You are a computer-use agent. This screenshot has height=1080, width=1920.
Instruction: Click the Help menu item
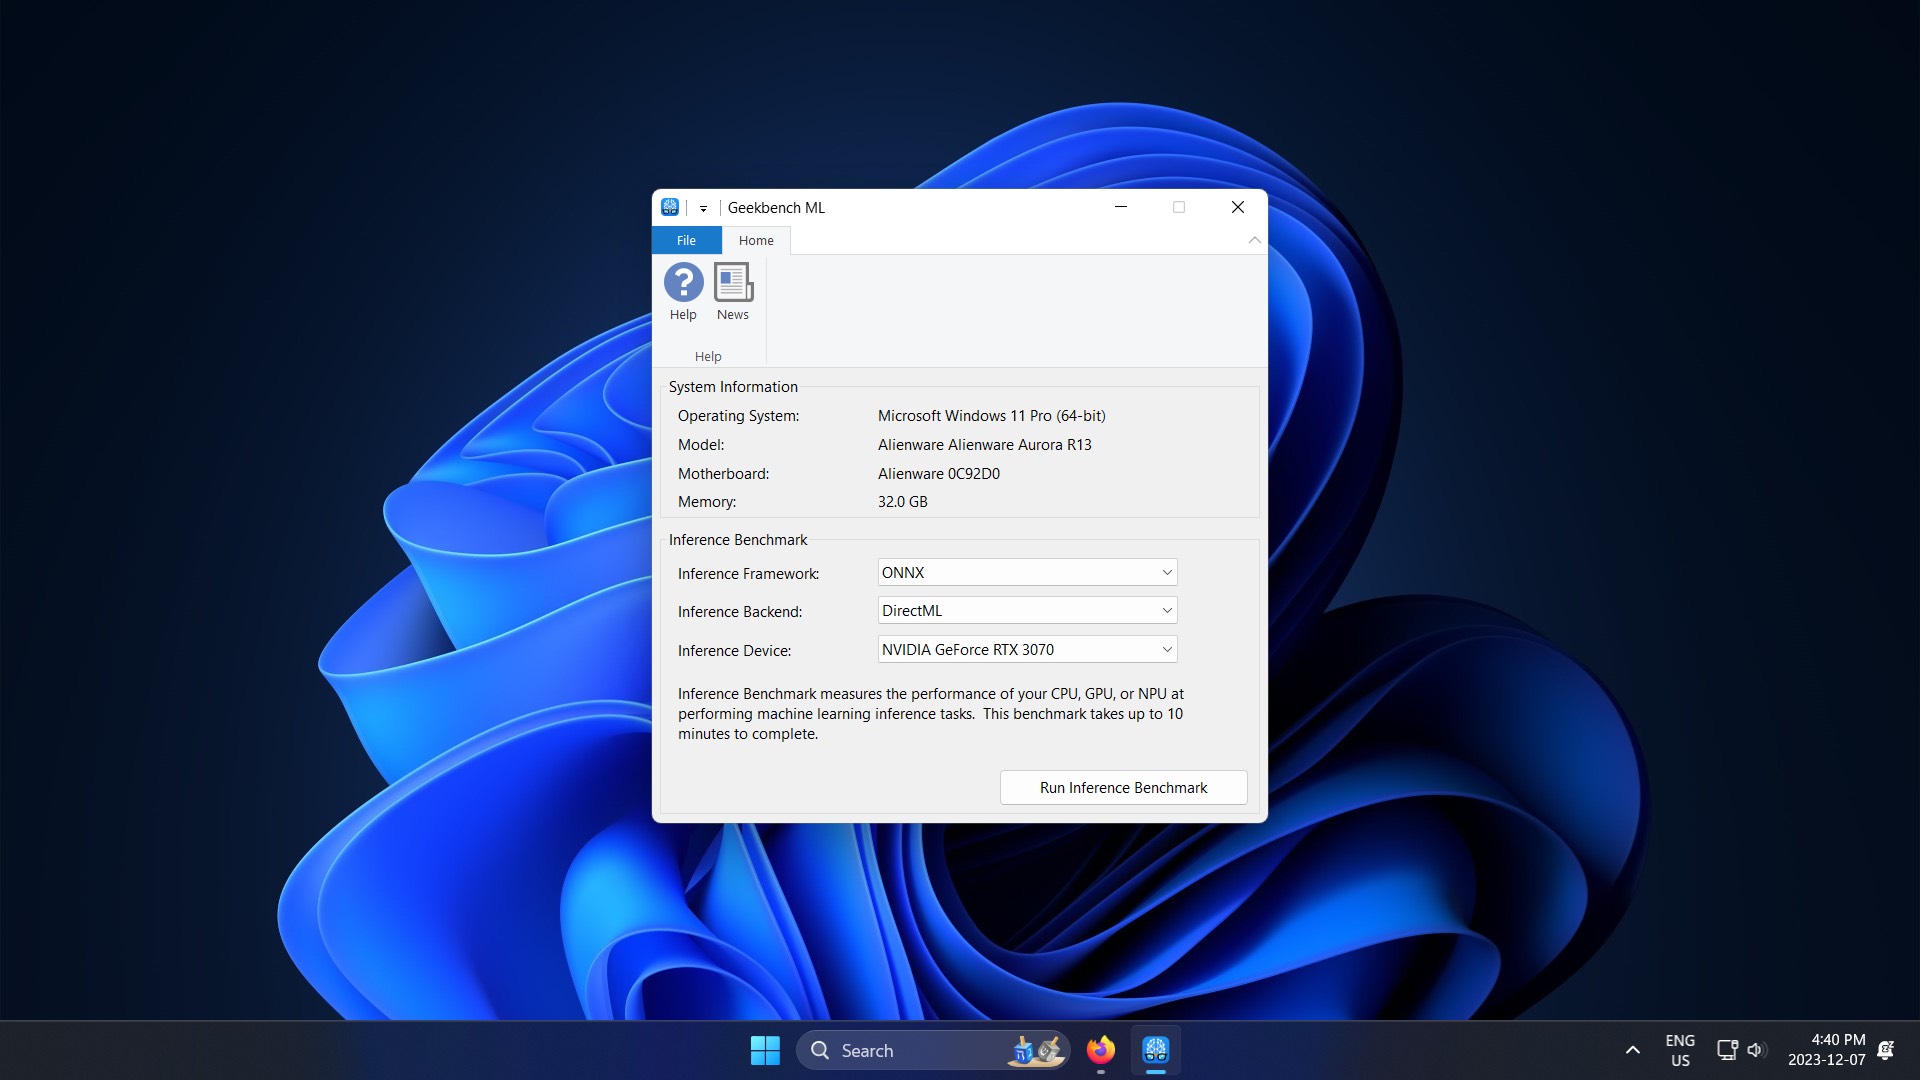(x=682, y=287)
